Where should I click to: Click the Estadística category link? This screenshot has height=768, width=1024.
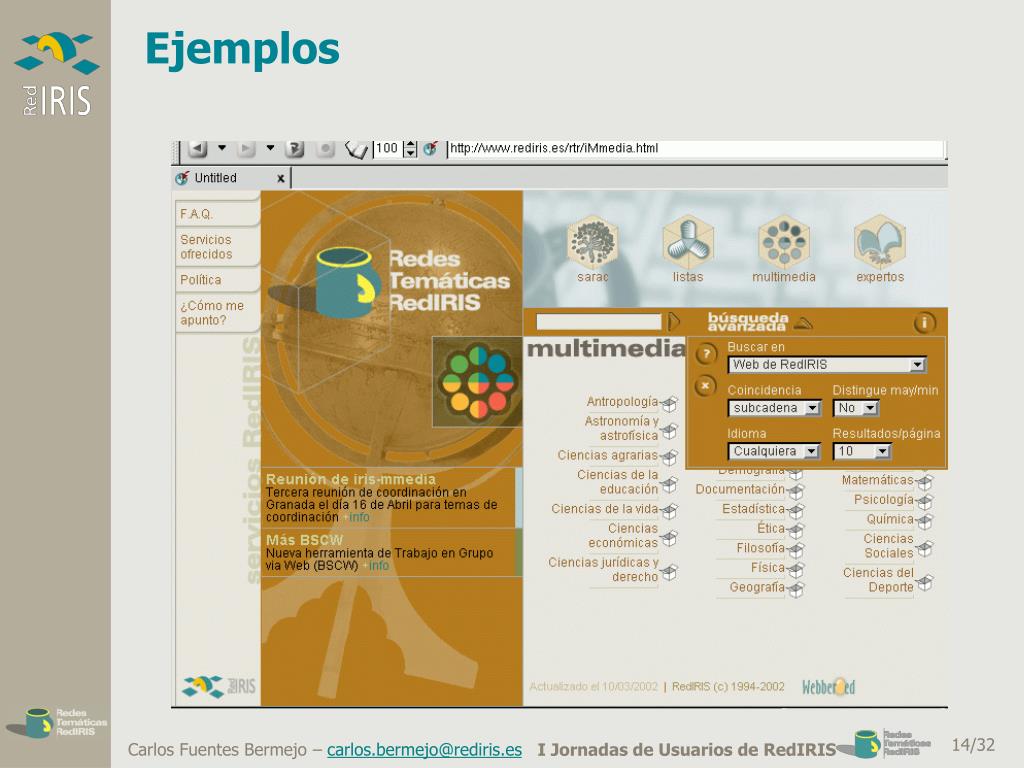754,509
